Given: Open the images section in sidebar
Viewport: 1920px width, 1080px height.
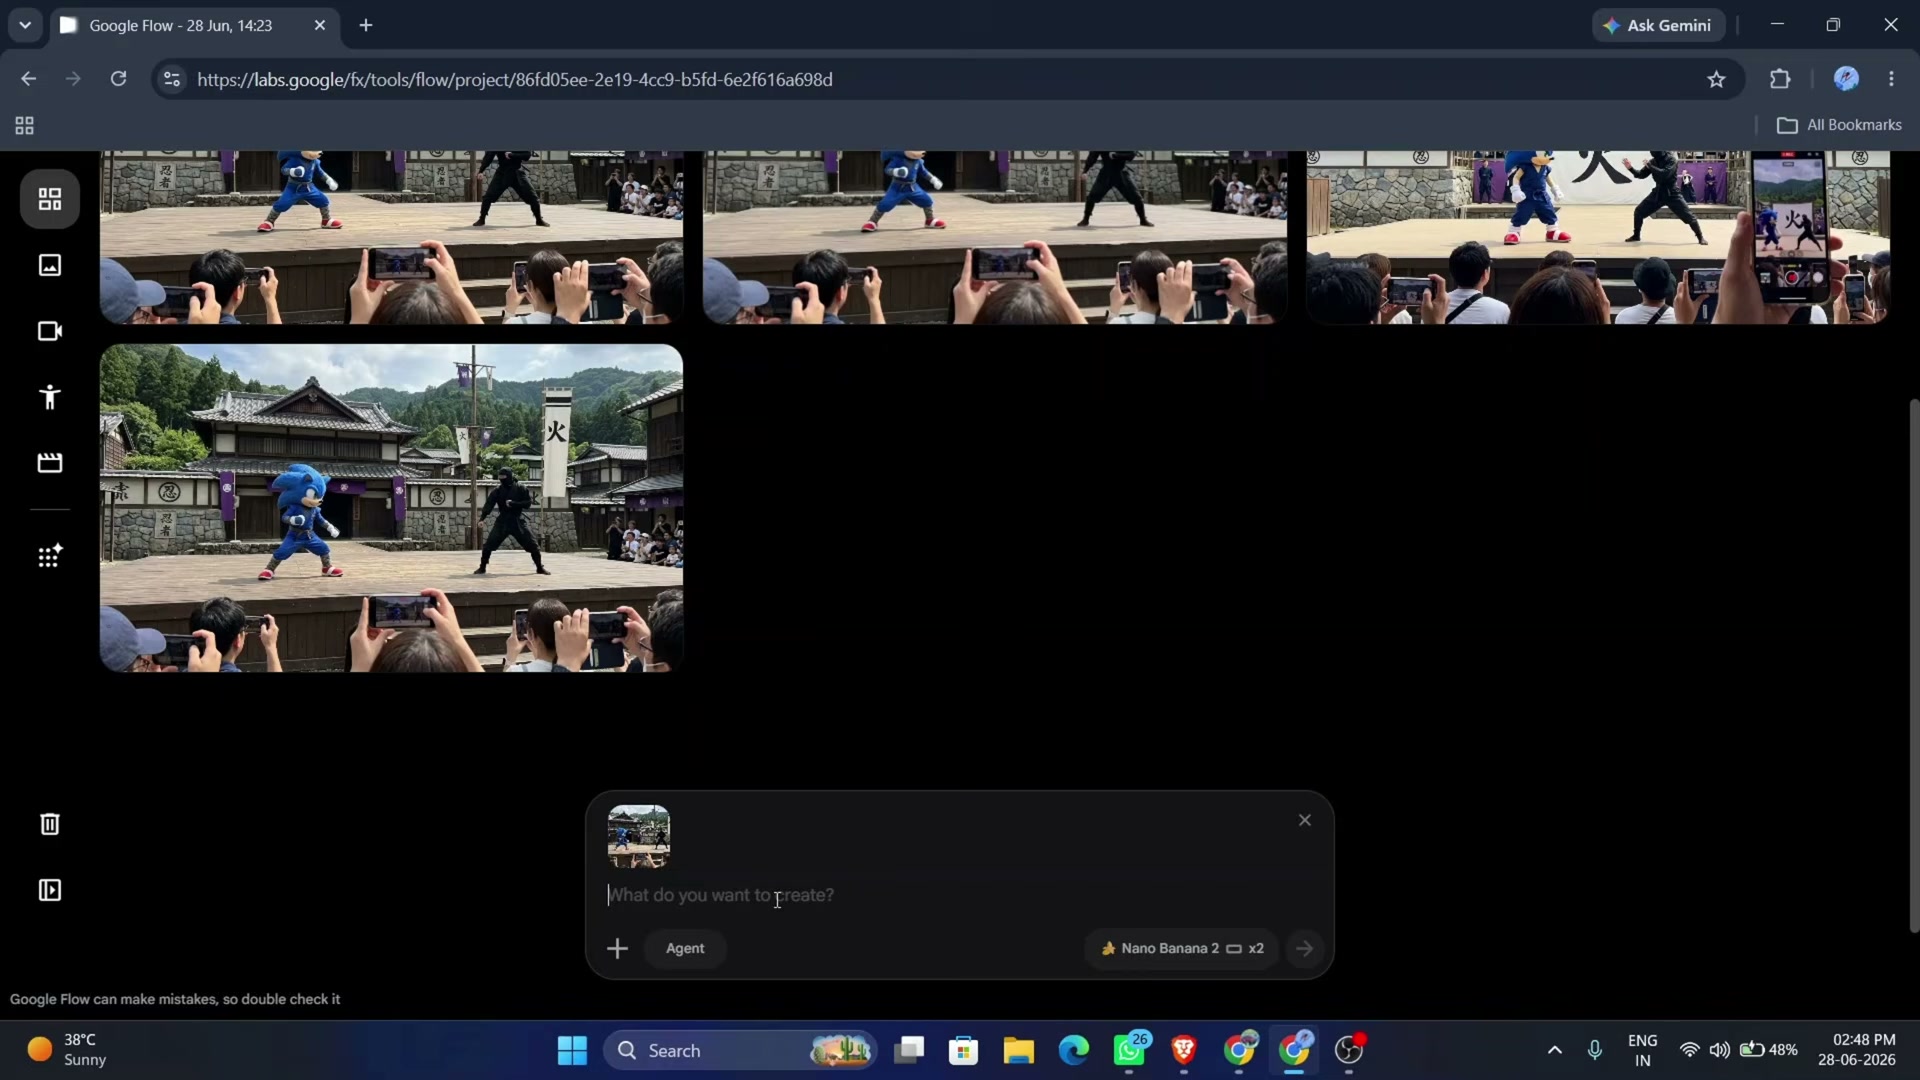Looking at the screenshot, I should (49, 265).
